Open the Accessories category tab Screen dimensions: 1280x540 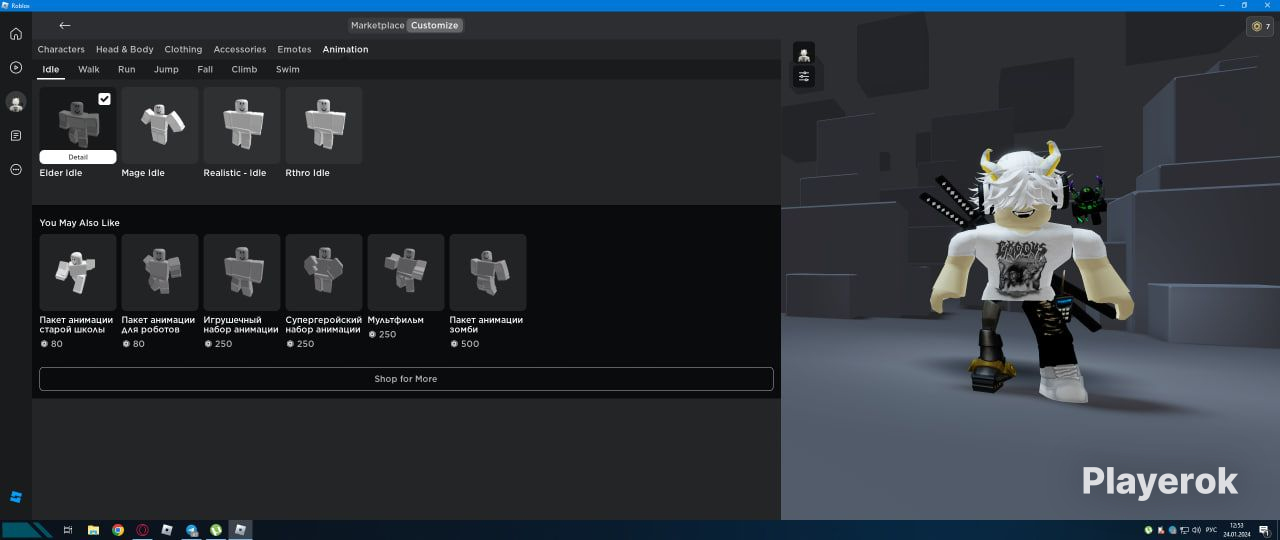pos(240,49)
